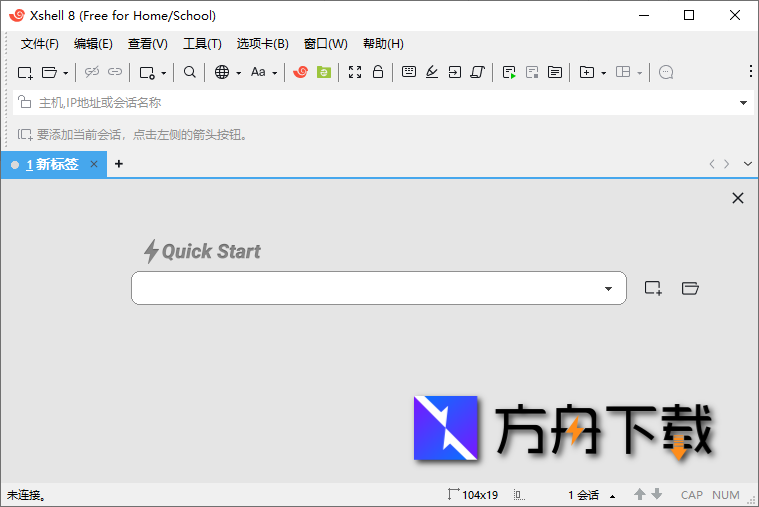Expand the Open Session dropdown arrow

point(65,73)
